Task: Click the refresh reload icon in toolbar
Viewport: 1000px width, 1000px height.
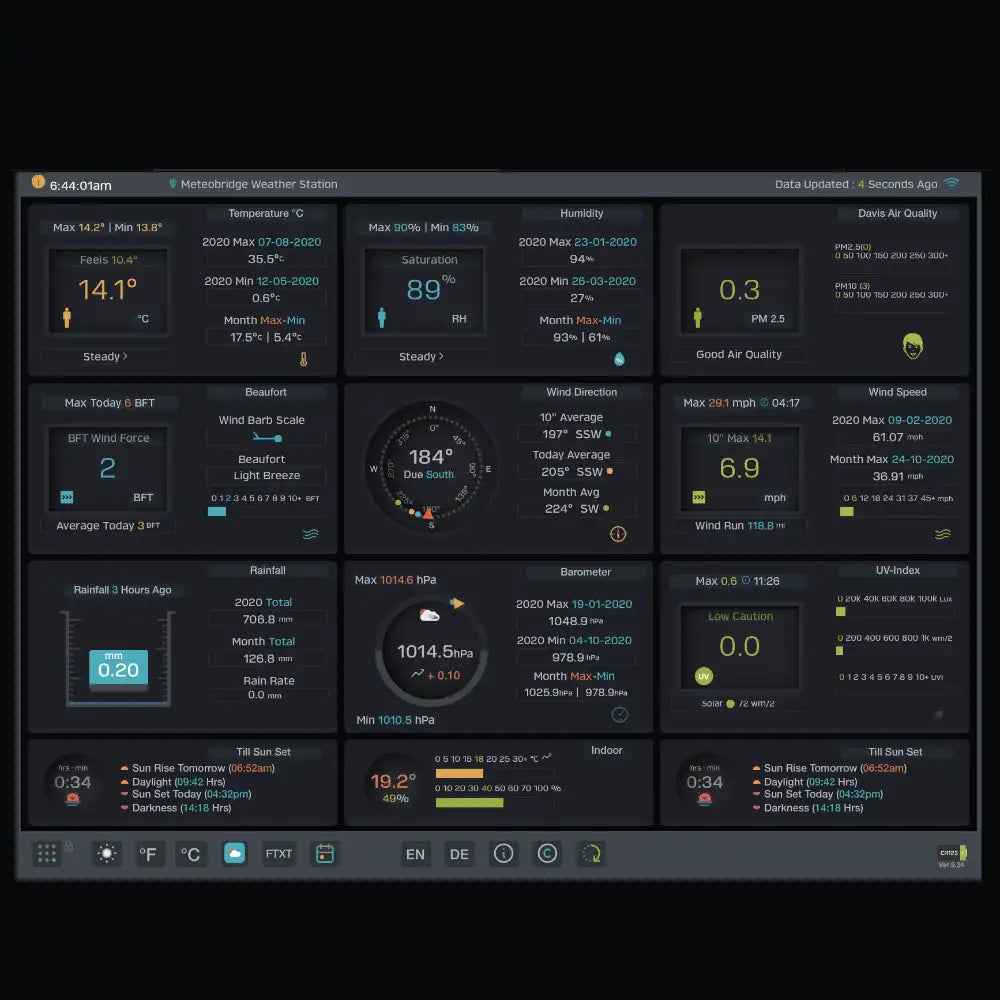Action: (x=592, y=854)
